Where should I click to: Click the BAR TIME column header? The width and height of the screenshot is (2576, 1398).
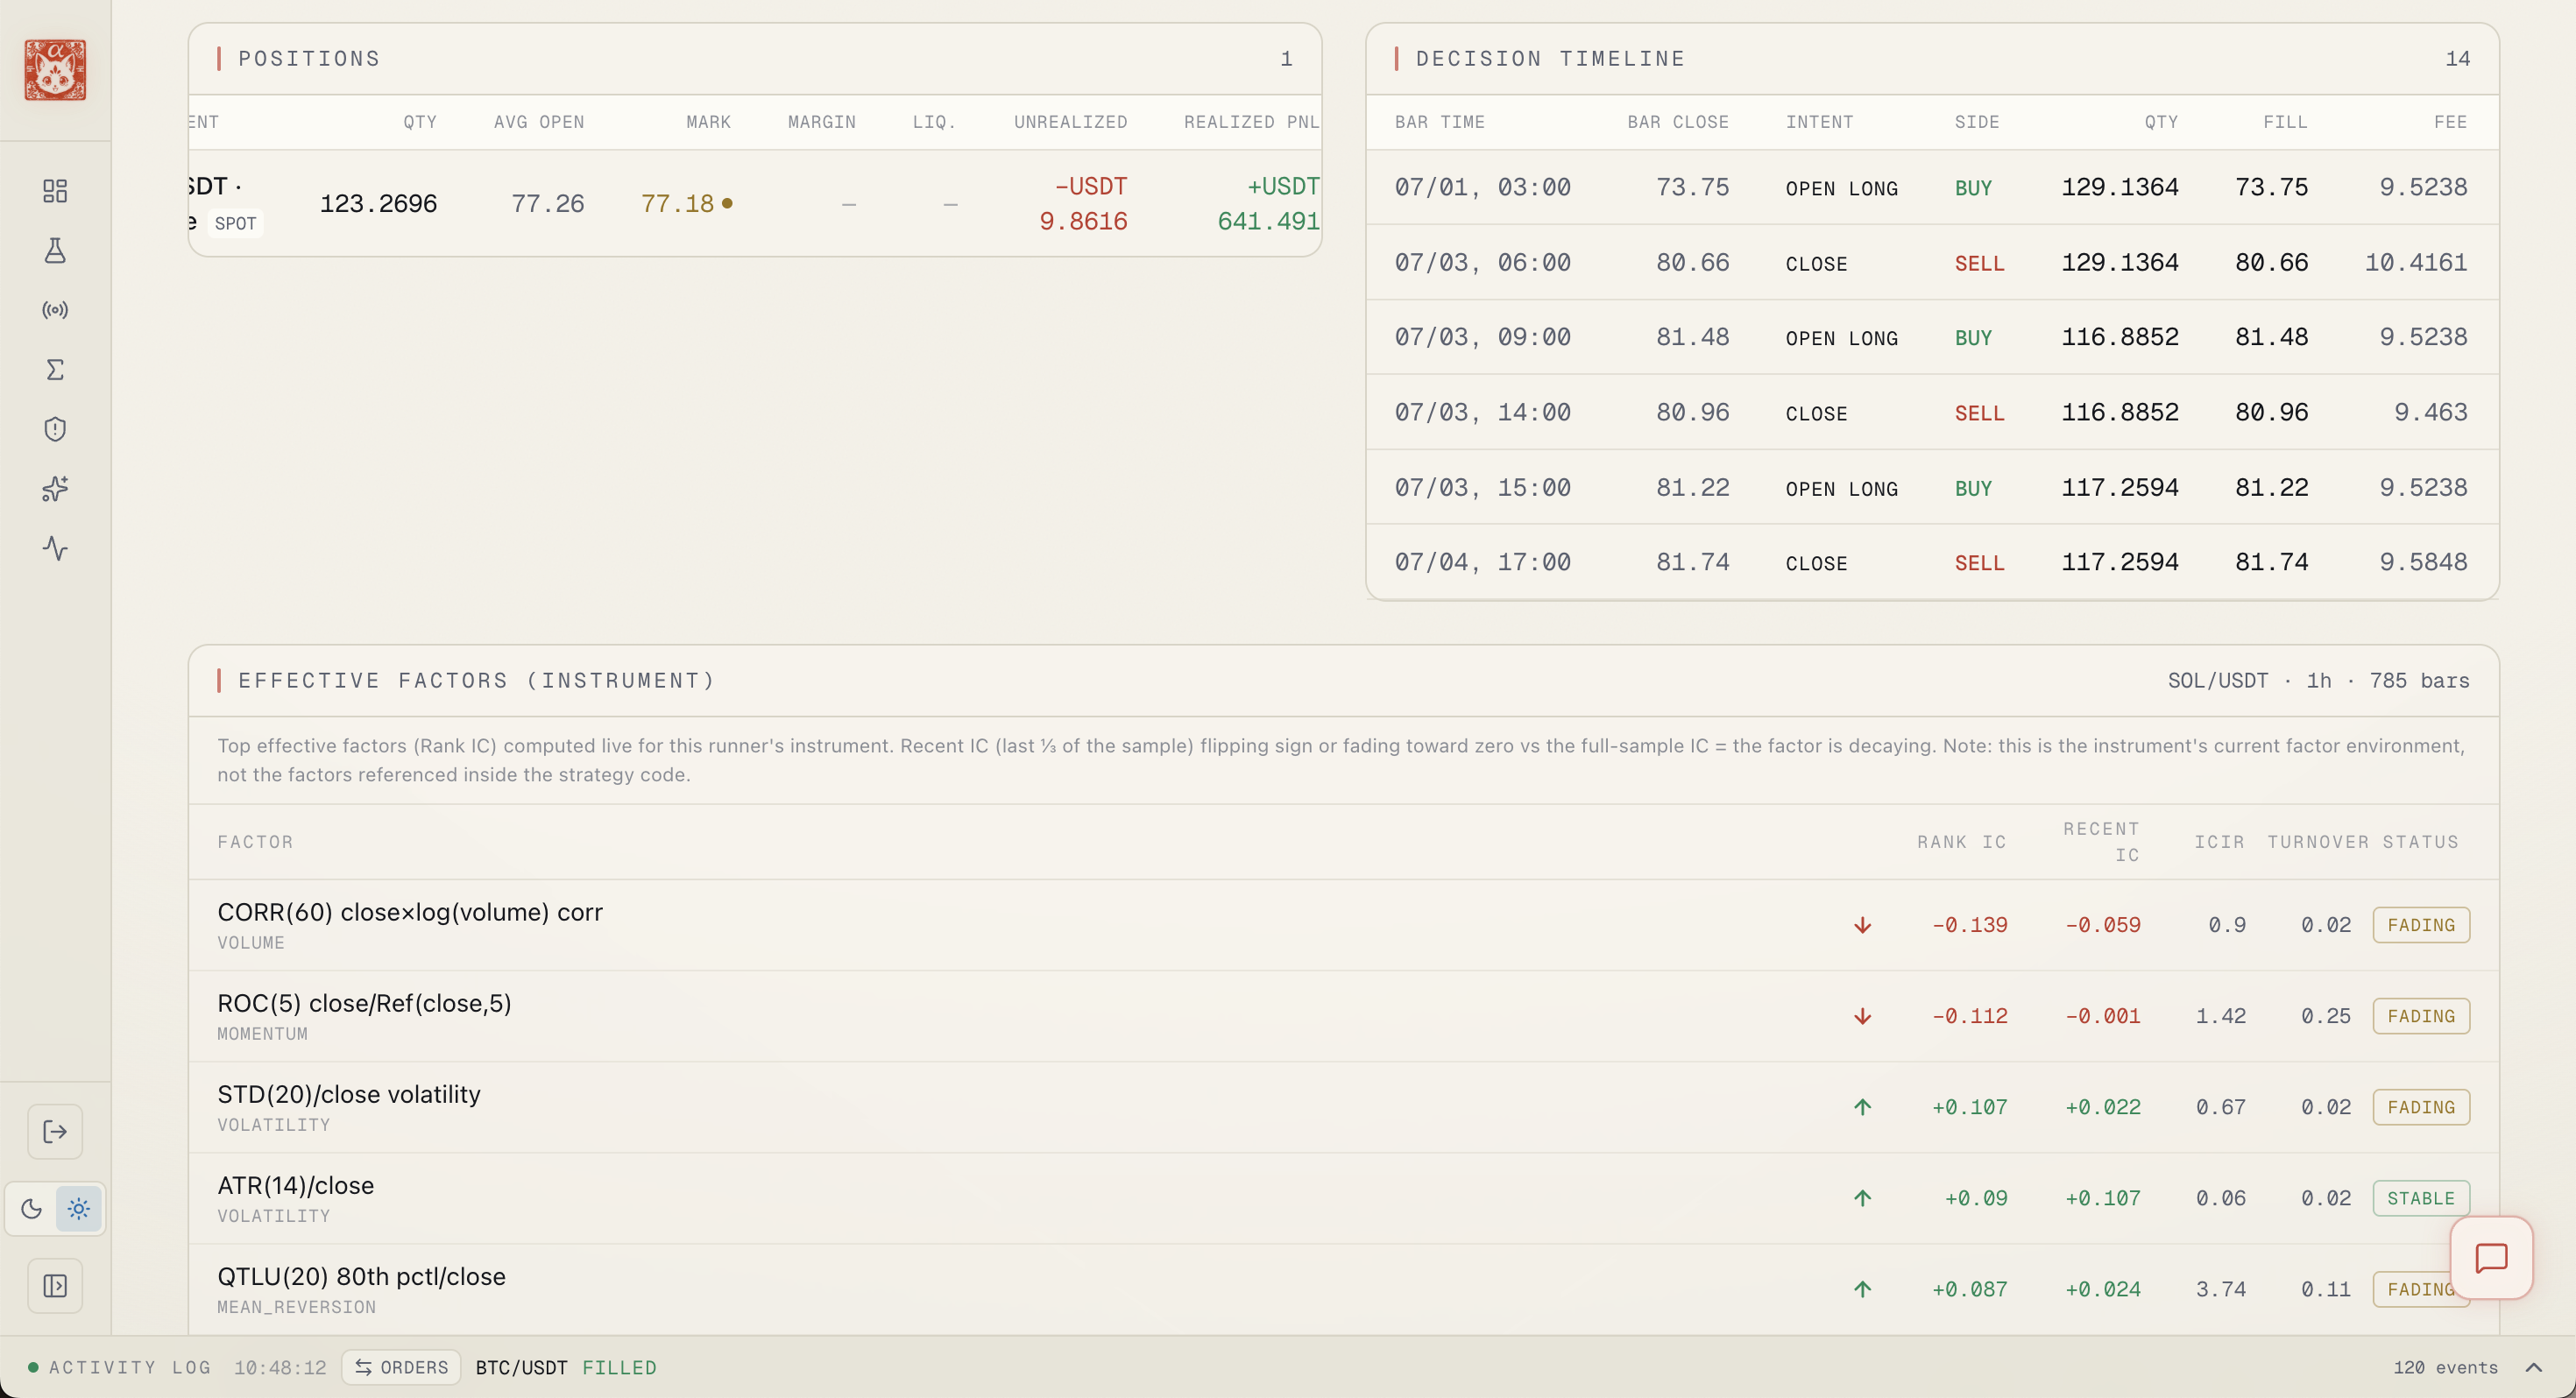pos(1439,122)
